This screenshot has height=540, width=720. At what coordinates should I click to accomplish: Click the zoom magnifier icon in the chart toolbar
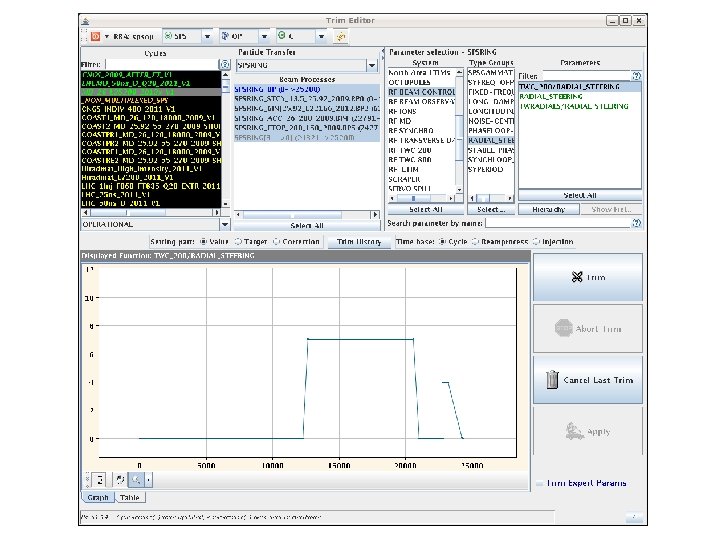tap(136, 480)
